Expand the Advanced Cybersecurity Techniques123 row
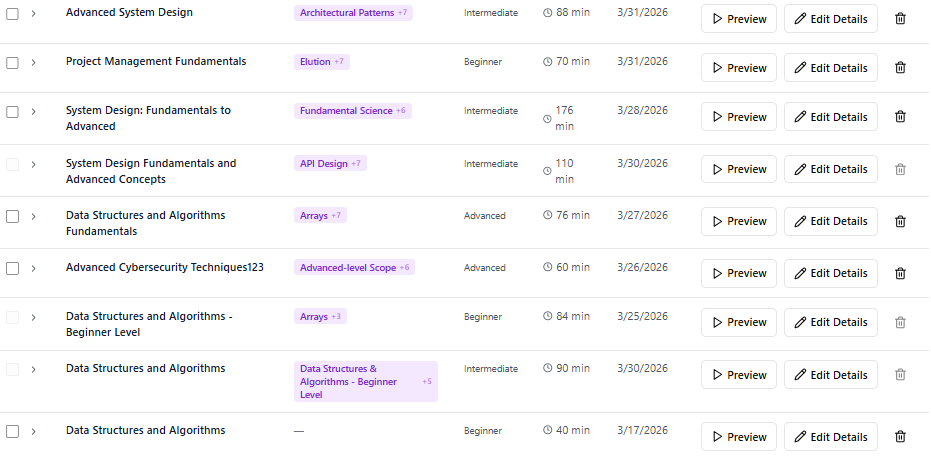This screenshot has width=931, height=465. coord(33,268)
